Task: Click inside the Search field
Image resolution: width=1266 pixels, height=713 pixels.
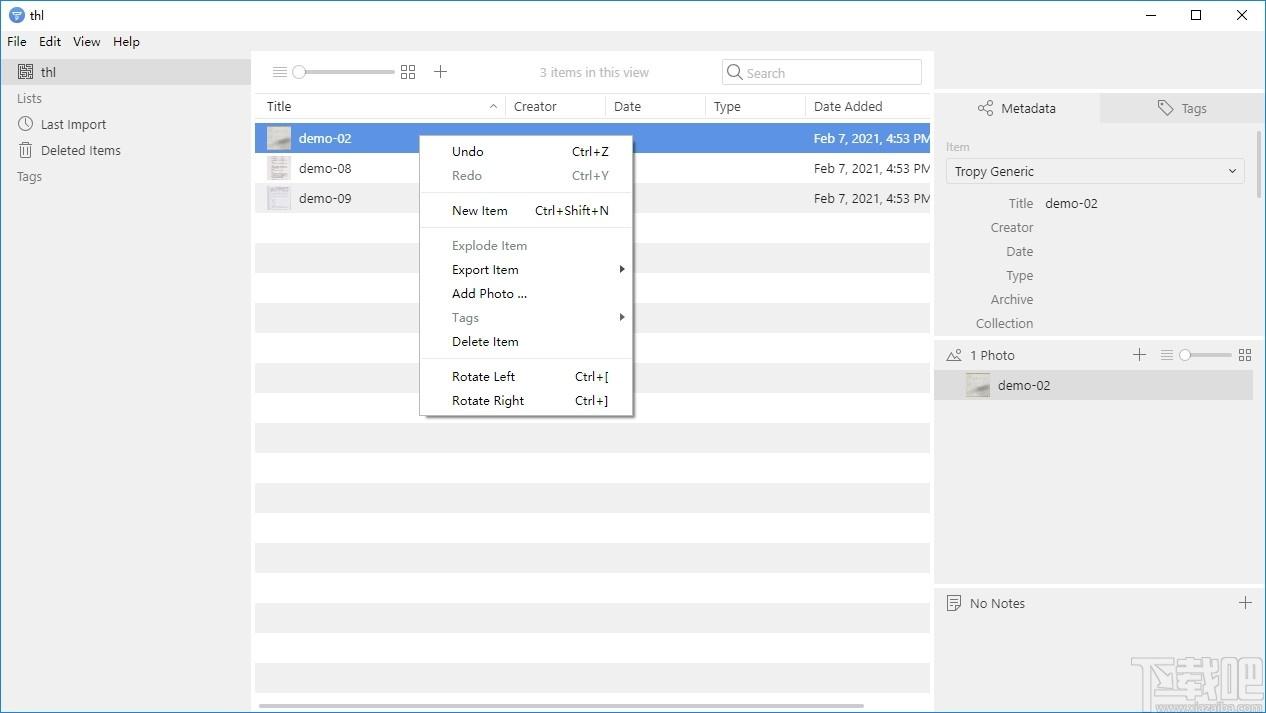Action: coord(822,72)
